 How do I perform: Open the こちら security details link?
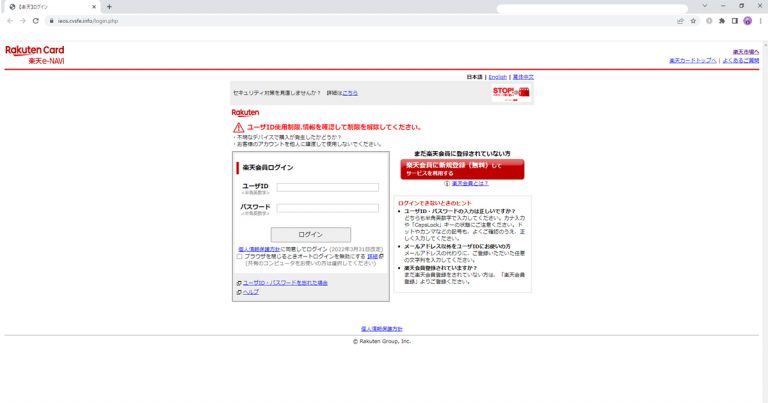tap(350, 93)
